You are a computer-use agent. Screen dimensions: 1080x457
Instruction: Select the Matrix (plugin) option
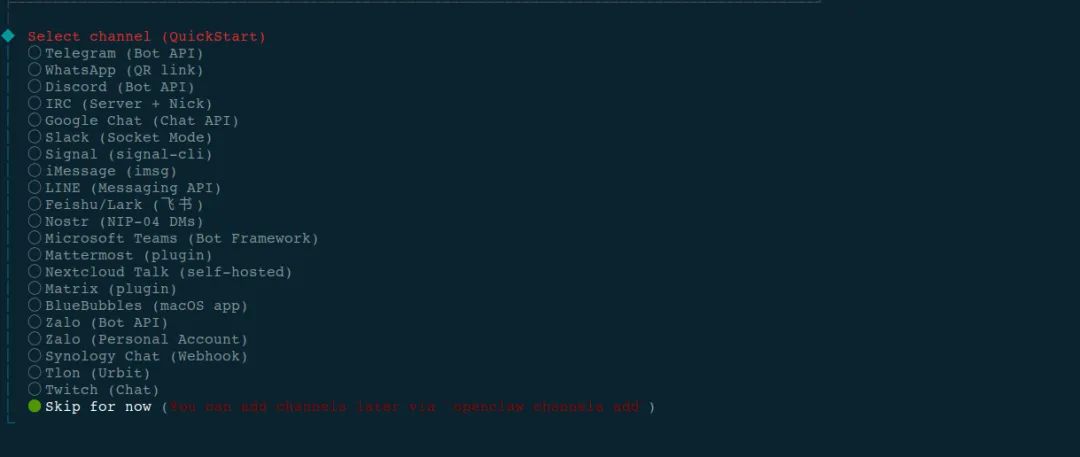click(103, 289)
